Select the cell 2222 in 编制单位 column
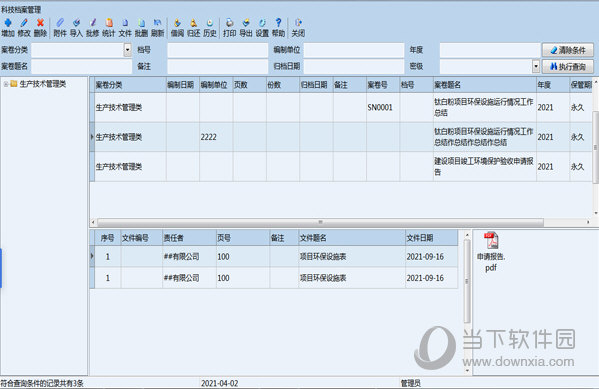This screenshot has height=389, width=599. point(216,137)
